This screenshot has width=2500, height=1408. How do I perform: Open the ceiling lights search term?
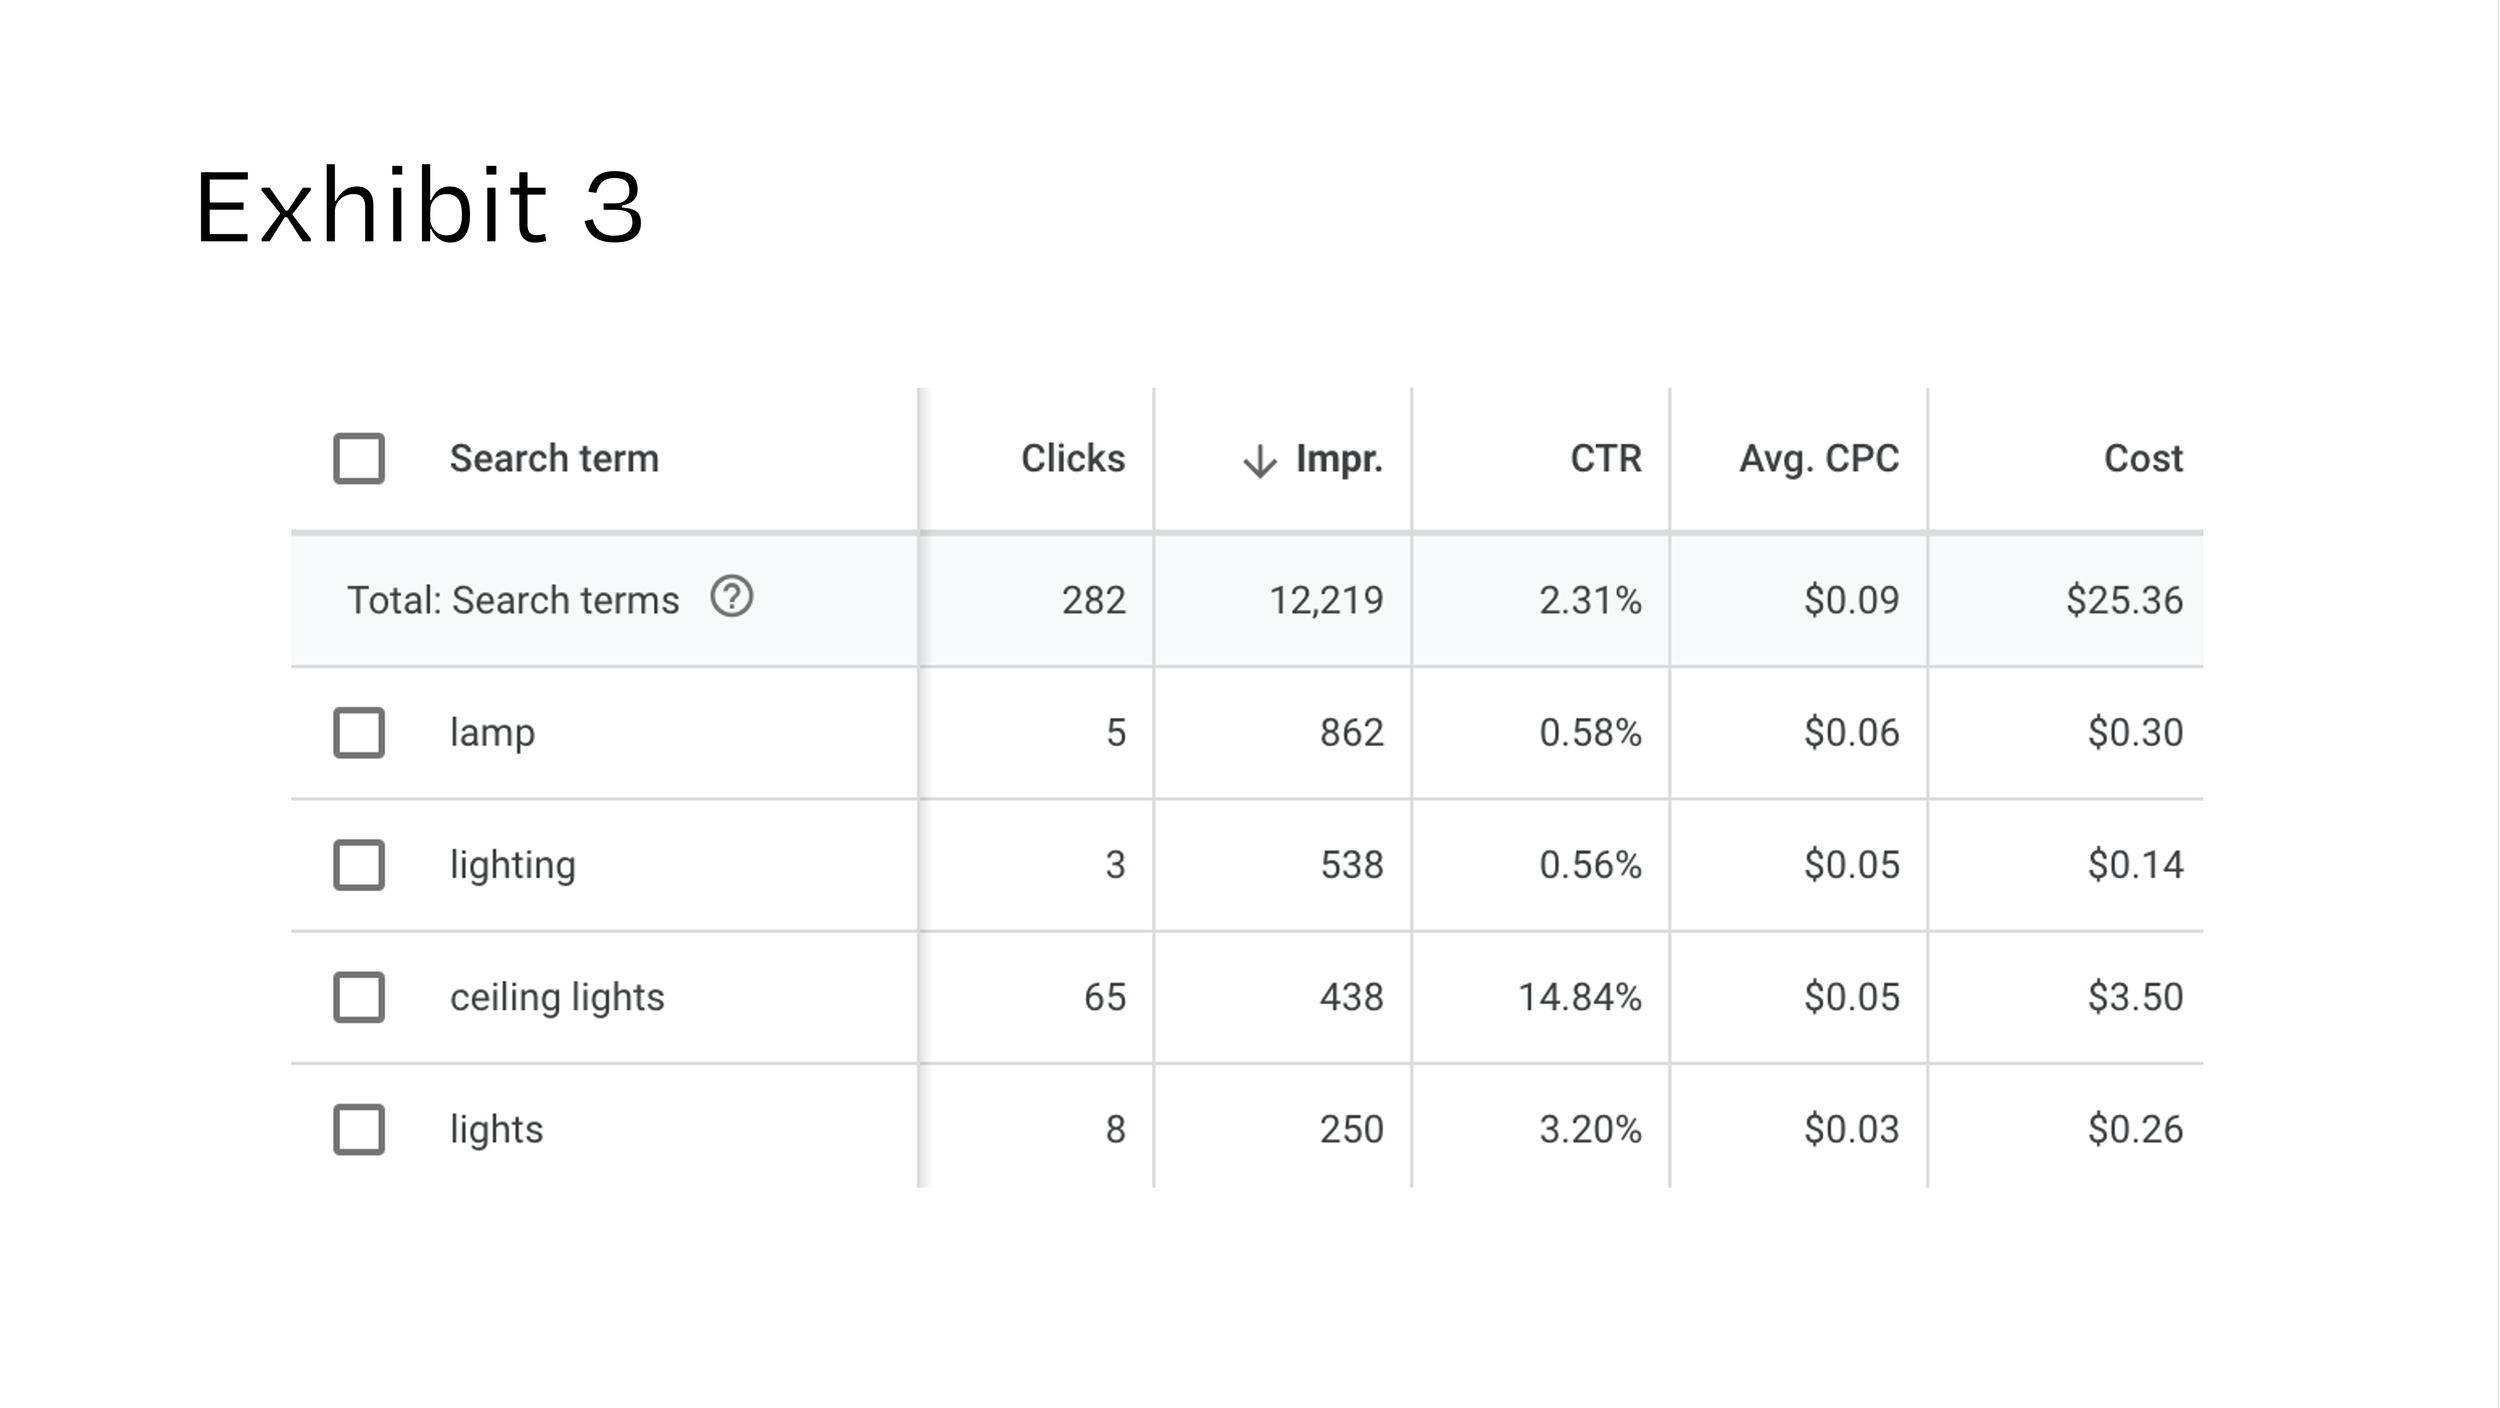click(557, 997)
